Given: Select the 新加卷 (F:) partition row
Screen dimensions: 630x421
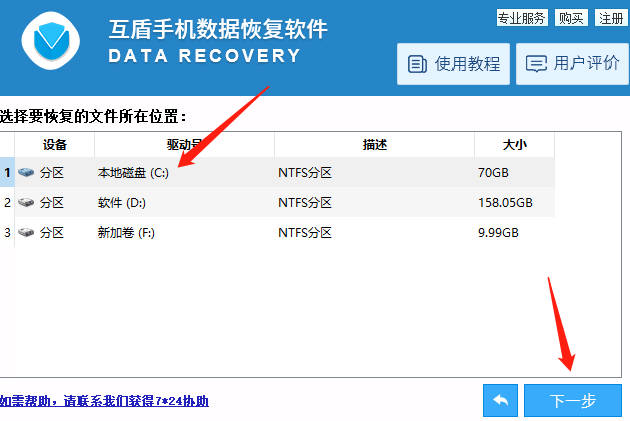Looking at the screenshot, I should coord(277,232).
